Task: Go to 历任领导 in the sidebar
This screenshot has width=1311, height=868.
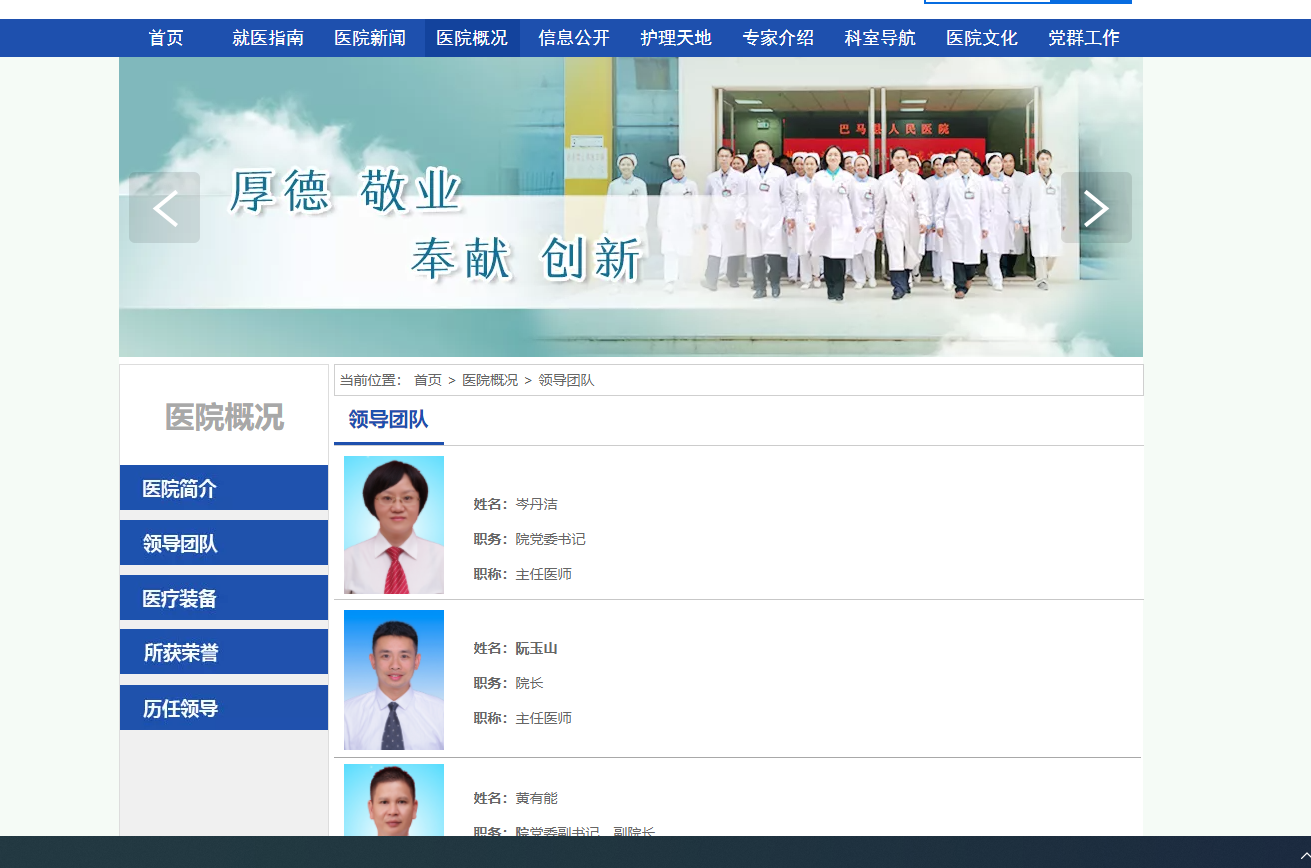Action: pos(224,708)
